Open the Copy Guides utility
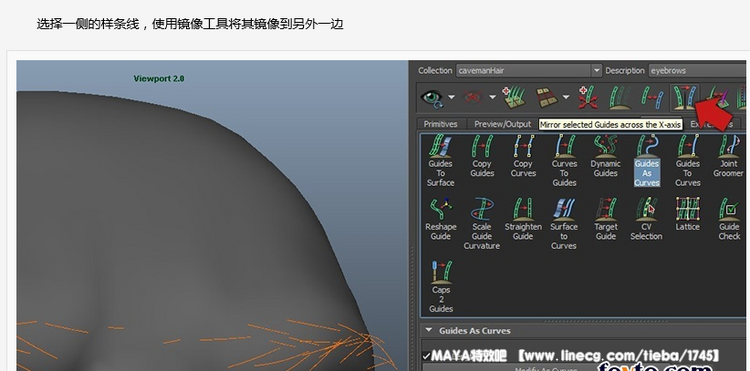This screenshot has height=371, width=750. (x=482, y=156)
